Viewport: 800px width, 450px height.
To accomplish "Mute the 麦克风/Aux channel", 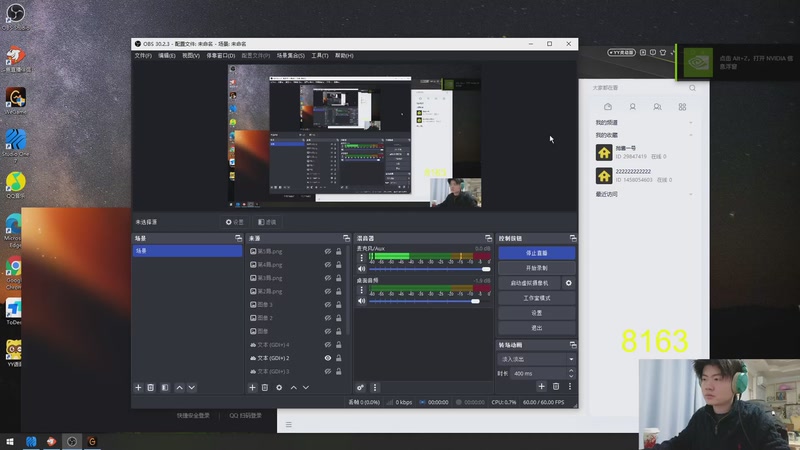I will click(362, 269).
